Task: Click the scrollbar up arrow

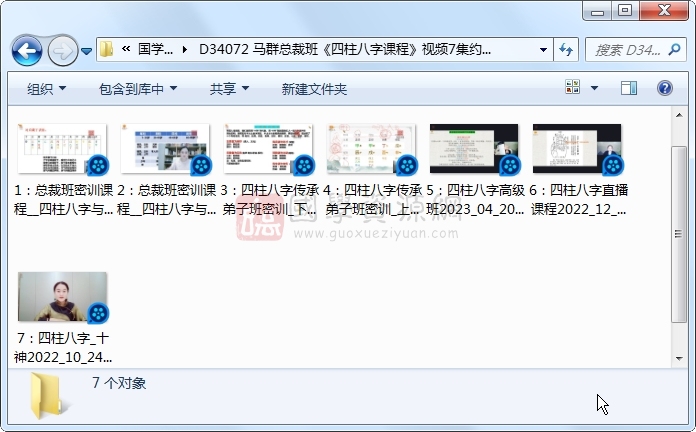Action: [x=679, y=115]
